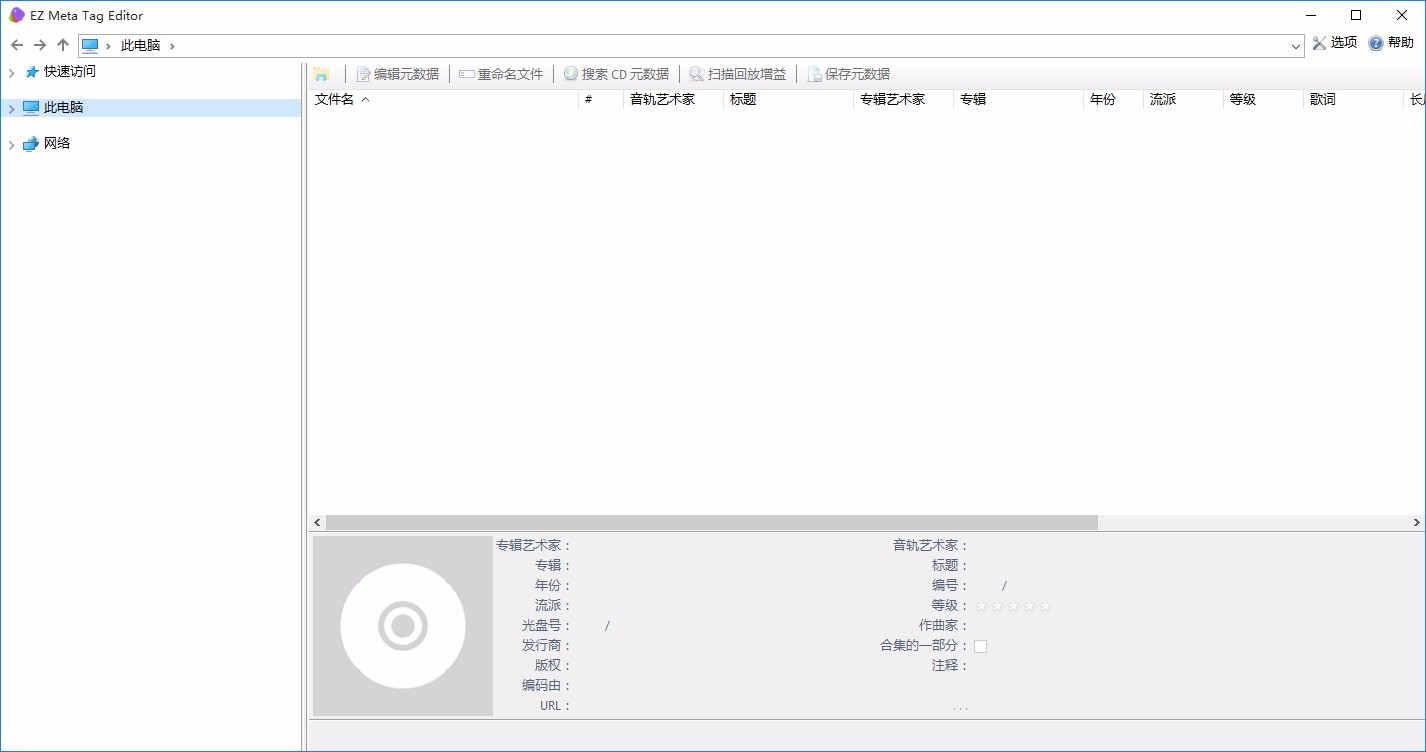Open the 帮助 help menu
This screenshot has height=752, width=1426.
(1391, 43)
